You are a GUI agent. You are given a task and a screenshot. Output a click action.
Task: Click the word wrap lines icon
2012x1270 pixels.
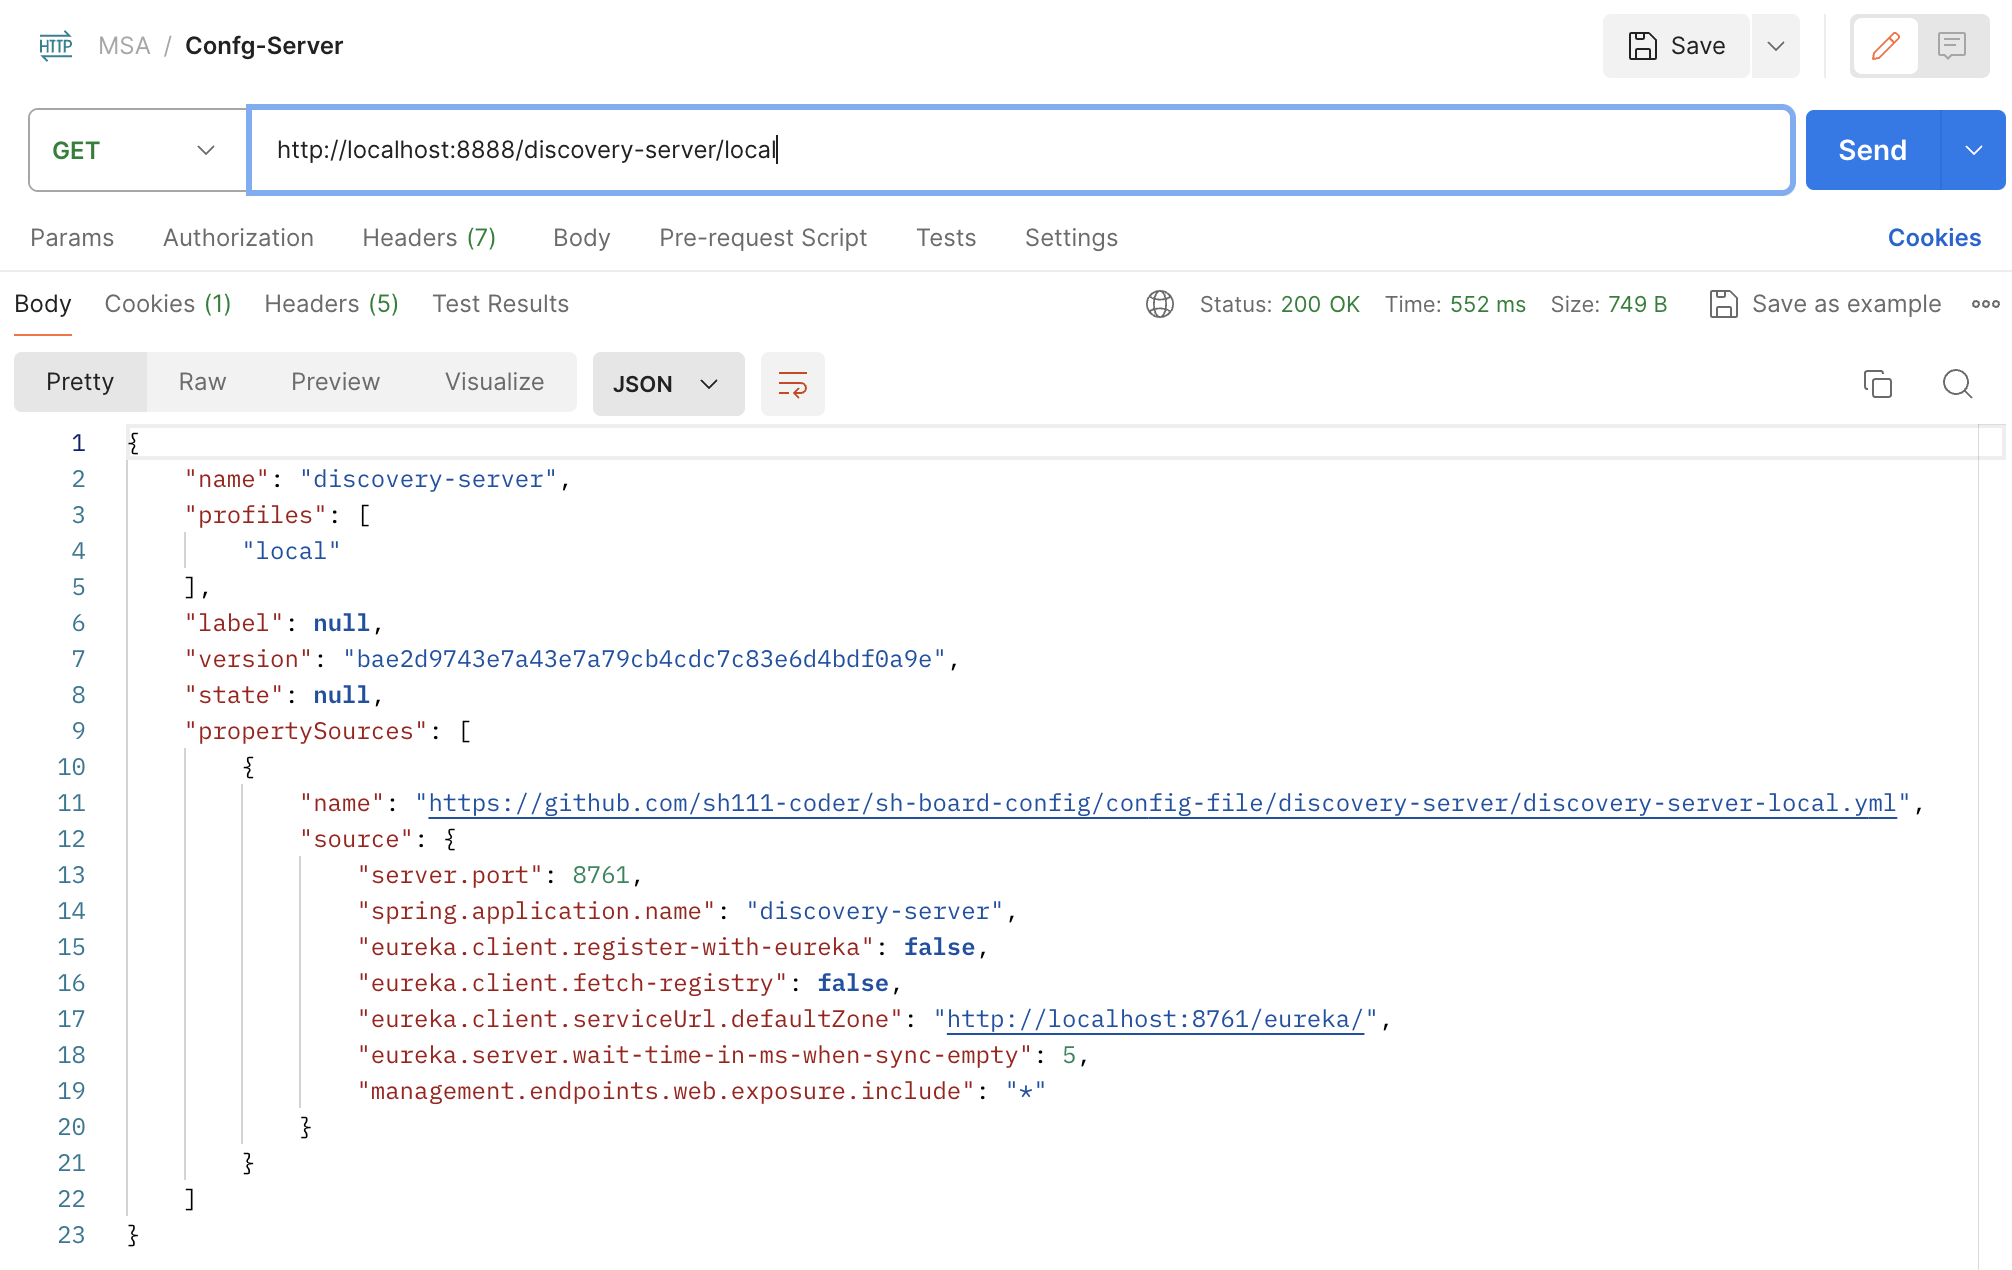coord(792,384)
